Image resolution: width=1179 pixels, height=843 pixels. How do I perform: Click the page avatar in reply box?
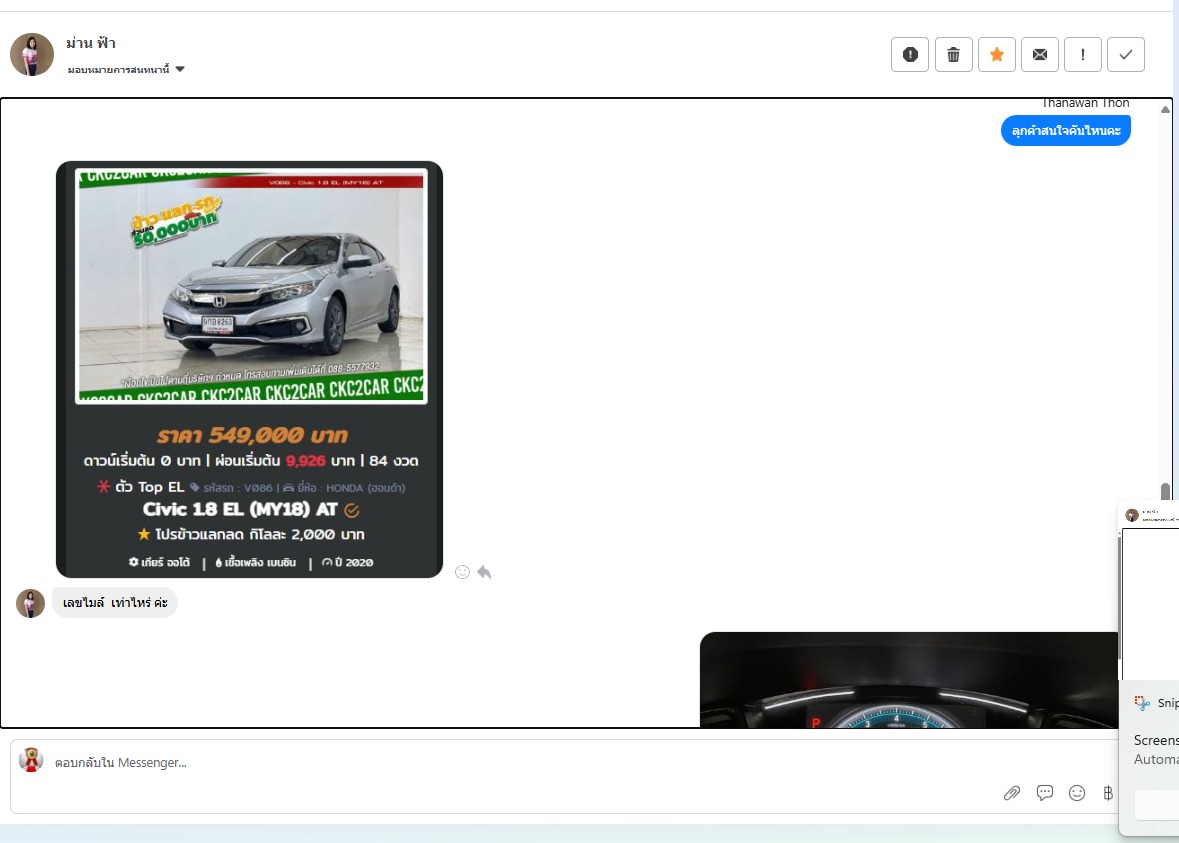click(x=31, y=760)
